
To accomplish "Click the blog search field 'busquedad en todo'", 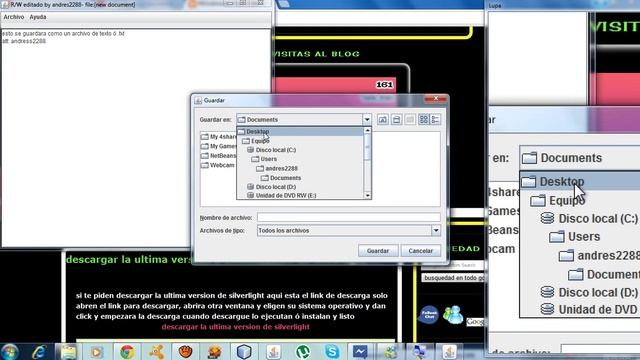I will (453, 278).
